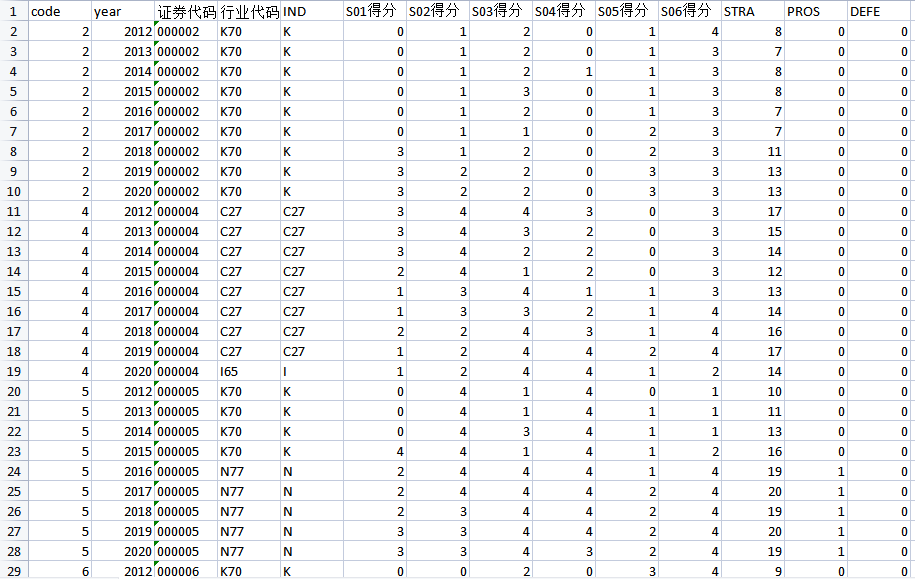Image resolution: width=915 pixels, height=579 pixels.
Task: Select the 'S05得分' header cell
Action: (x=627, y=11)
